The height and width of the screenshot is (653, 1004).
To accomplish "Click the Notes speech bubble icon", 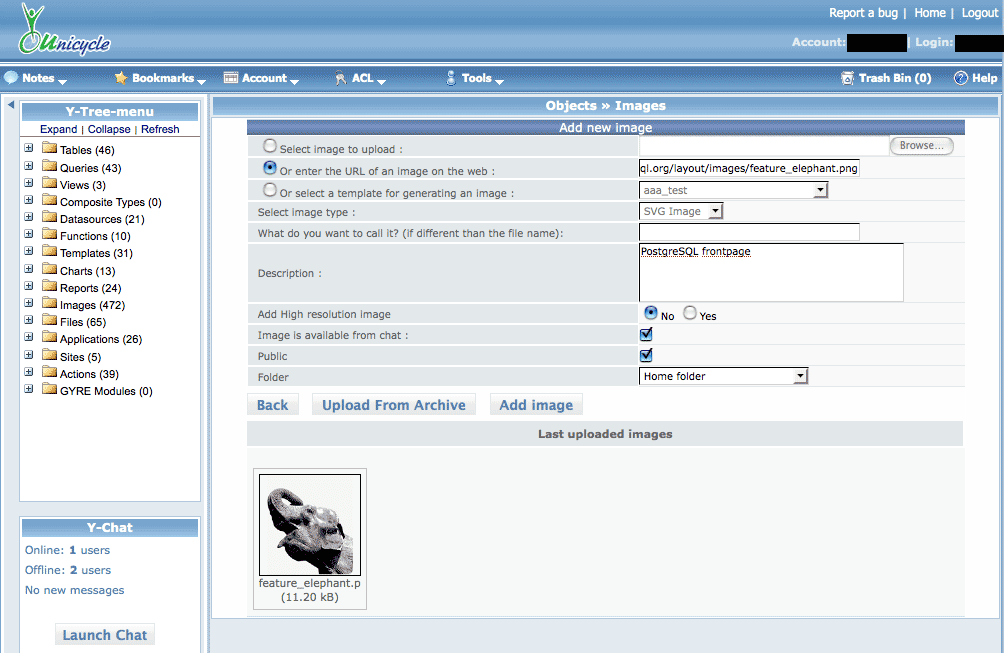I will tap(11, 78).
